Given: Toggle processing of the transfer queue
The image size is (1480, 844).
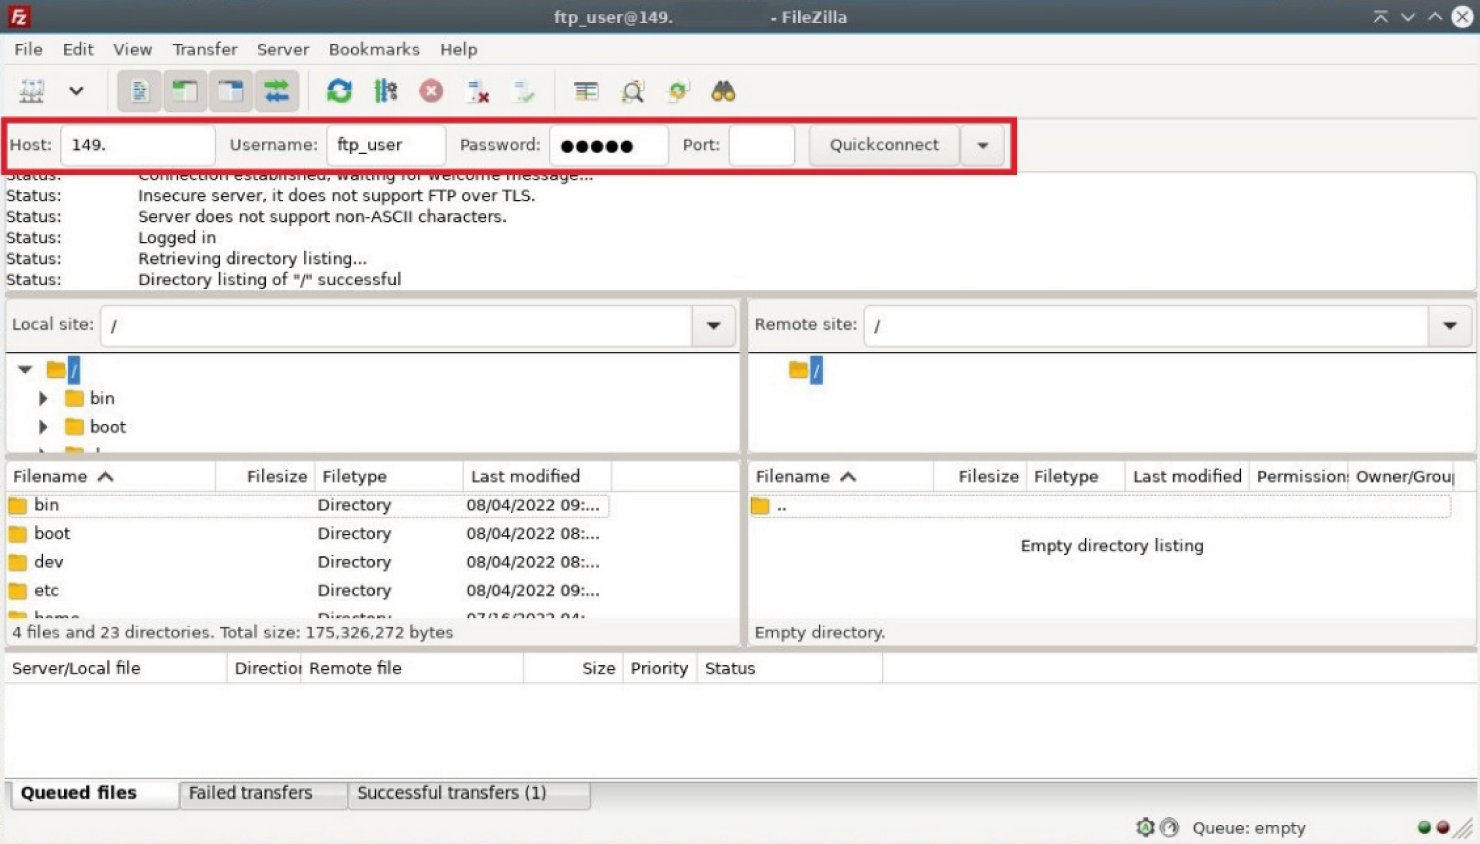Looking at the screenshot, I should 385,92.
